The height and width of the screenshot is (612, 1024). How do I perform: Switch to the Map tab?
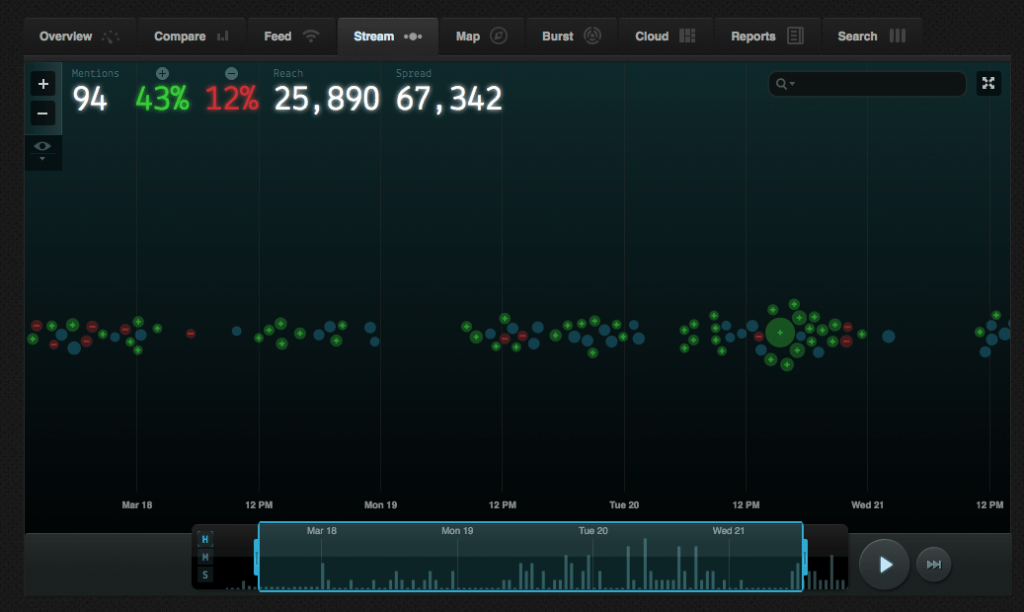481,36
